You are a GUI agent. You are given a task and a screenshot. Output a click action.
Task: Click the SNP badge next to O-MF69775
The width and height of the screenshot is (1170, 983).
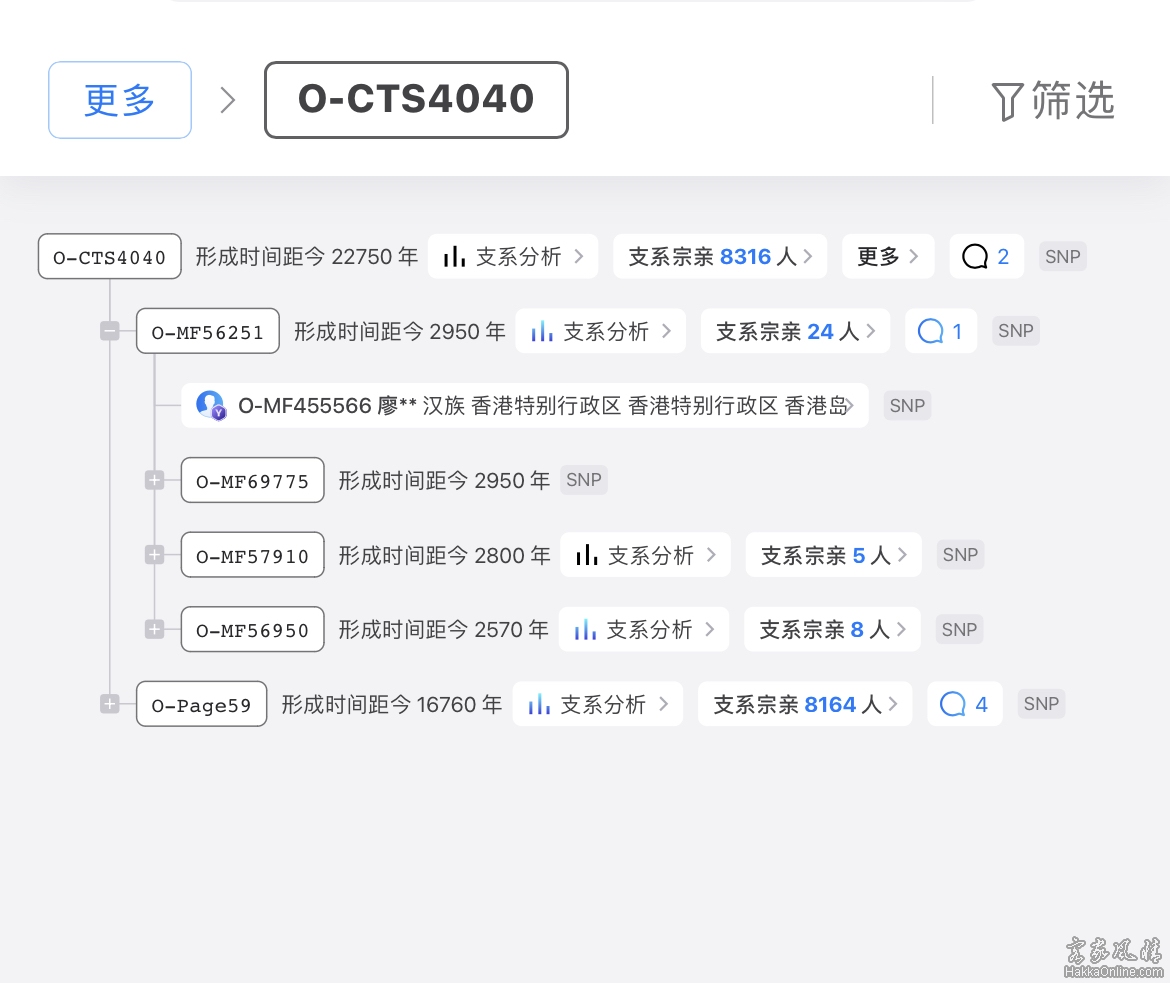tap(583, 480)
